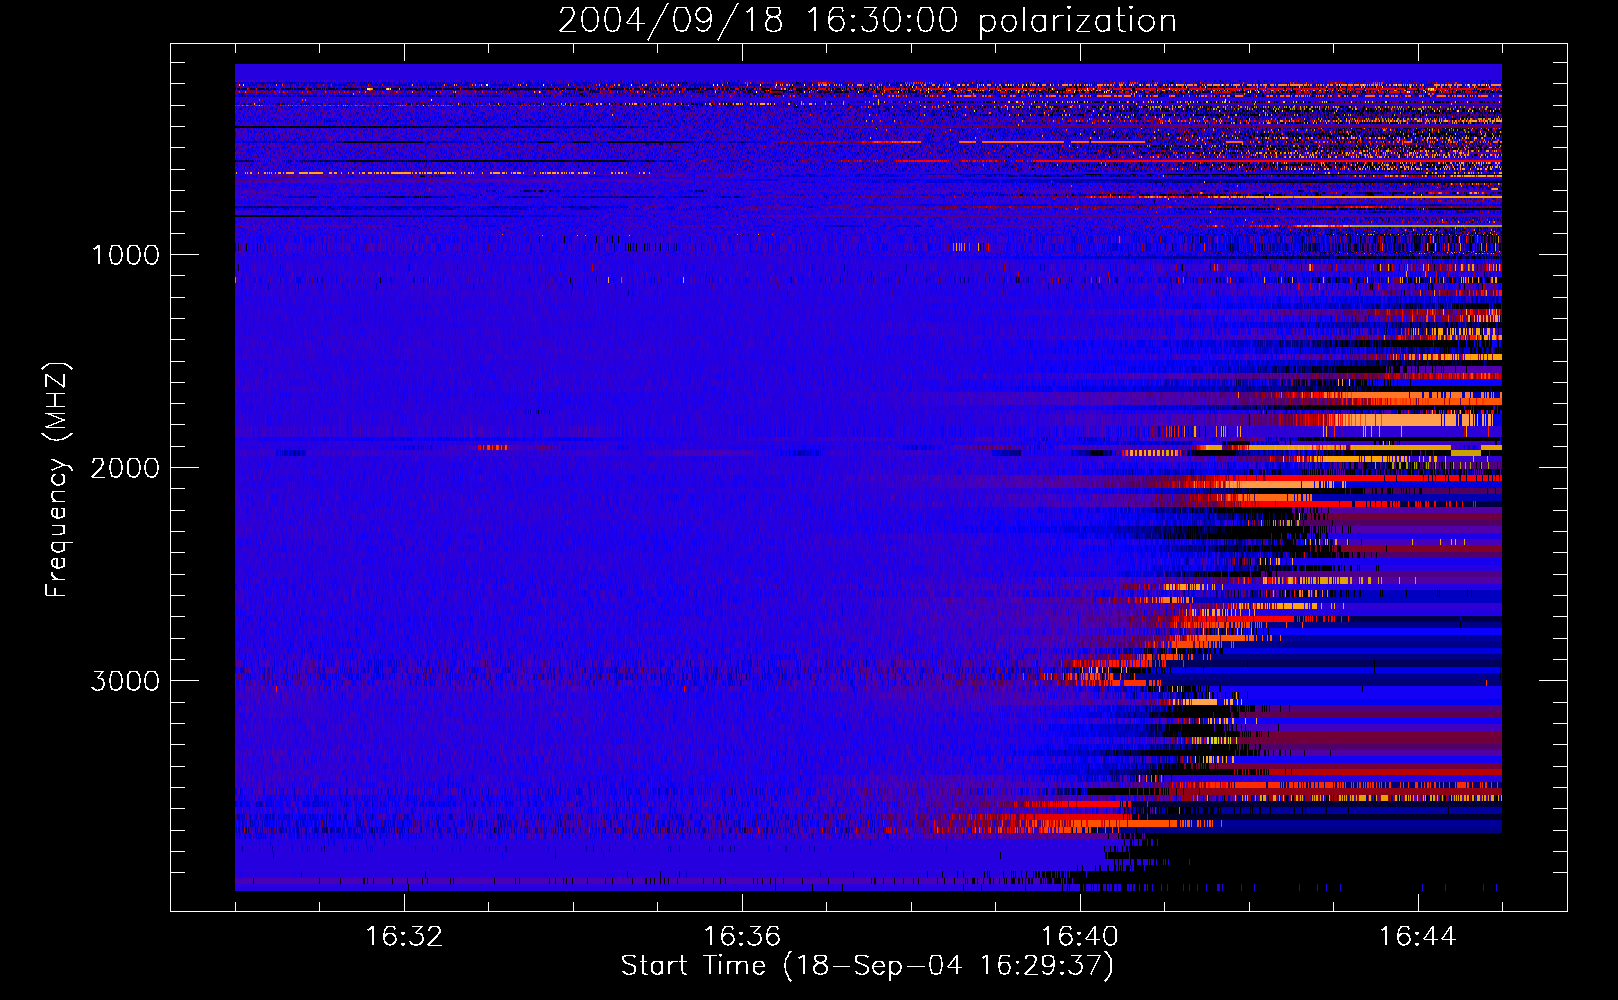The width and height of the screenshot is (1618, 1000).
Task: Click the 1000 frequency tick label
Action: pyautogui.click(x=125, y=255)
